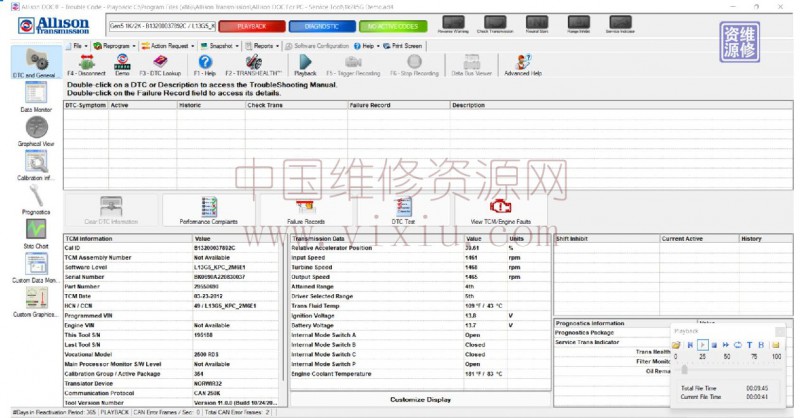Click the red PLAYBACK status button
800x418 pixels.
click(252, 26)
